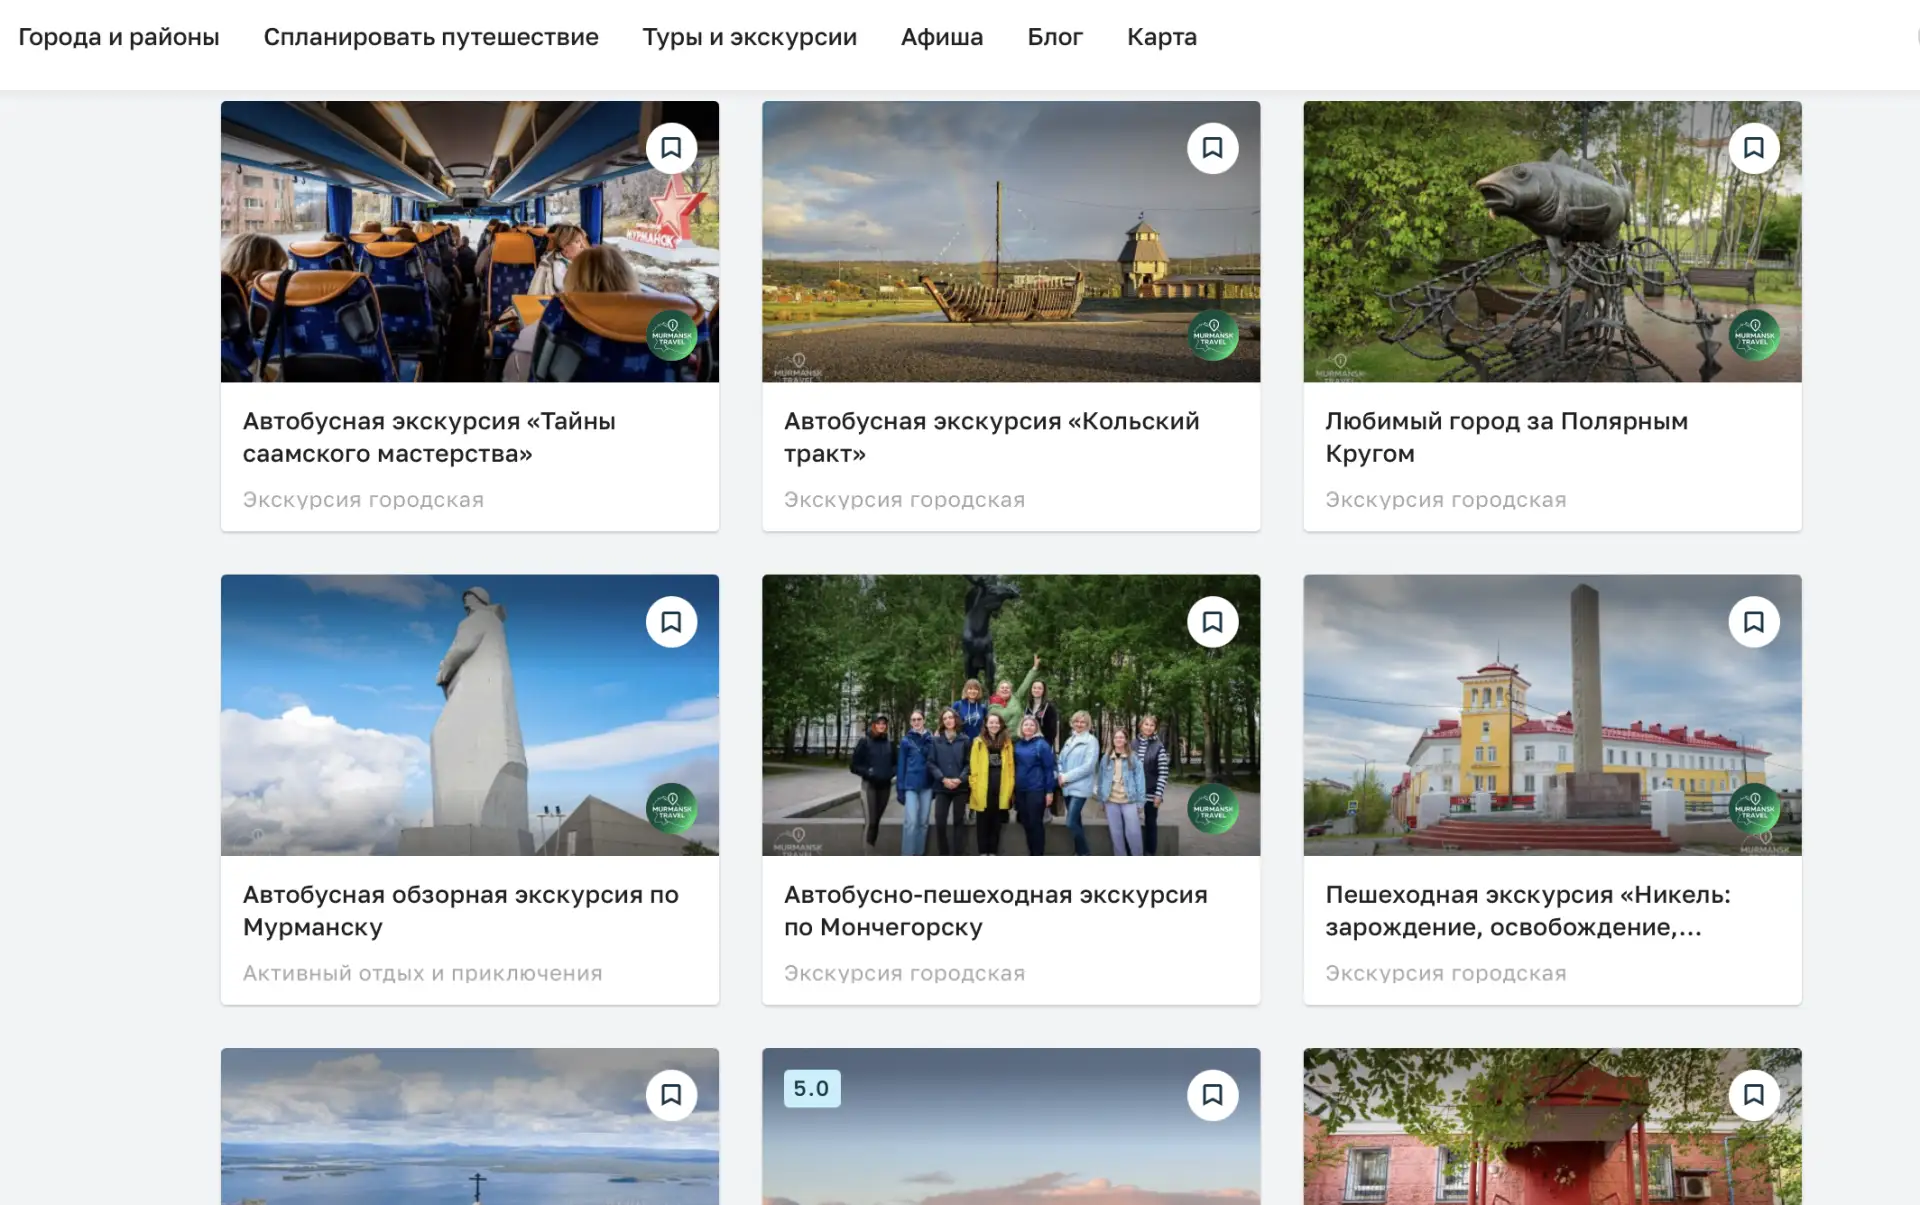Click the group of tourists photo

point(1011,715)
